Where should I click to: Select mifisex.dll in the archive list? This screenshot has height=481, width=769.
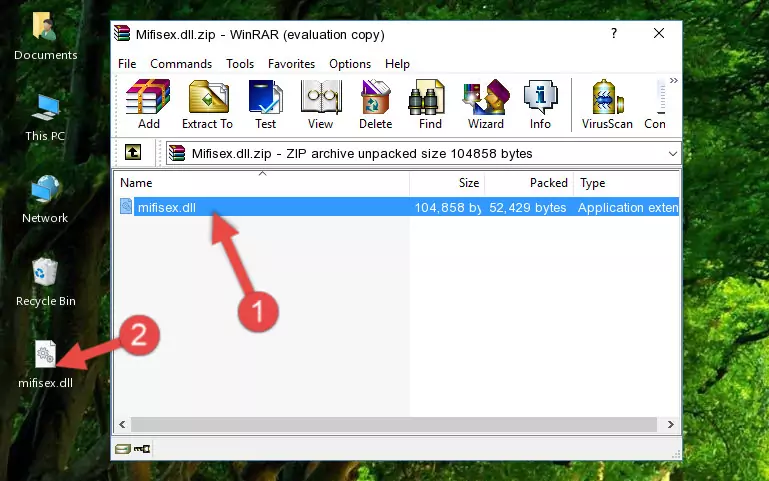tap(167, 207)
